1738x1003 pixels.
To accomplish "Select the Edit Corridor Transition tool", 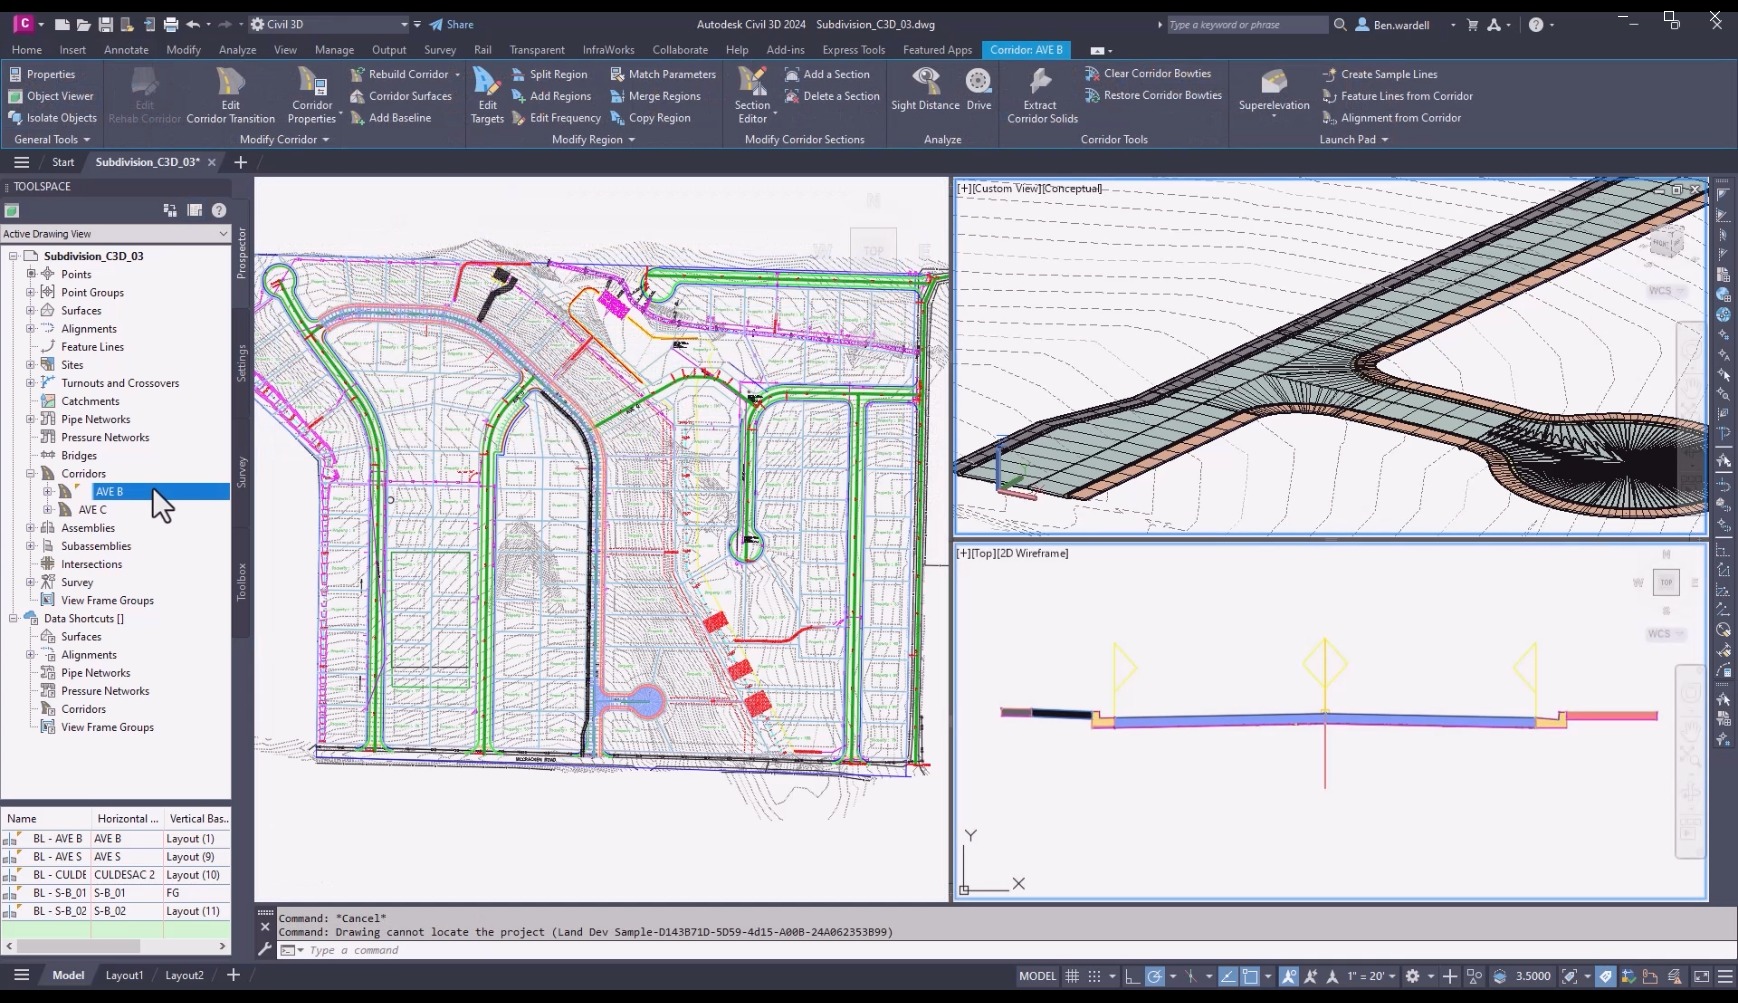I will click(230, 94).
